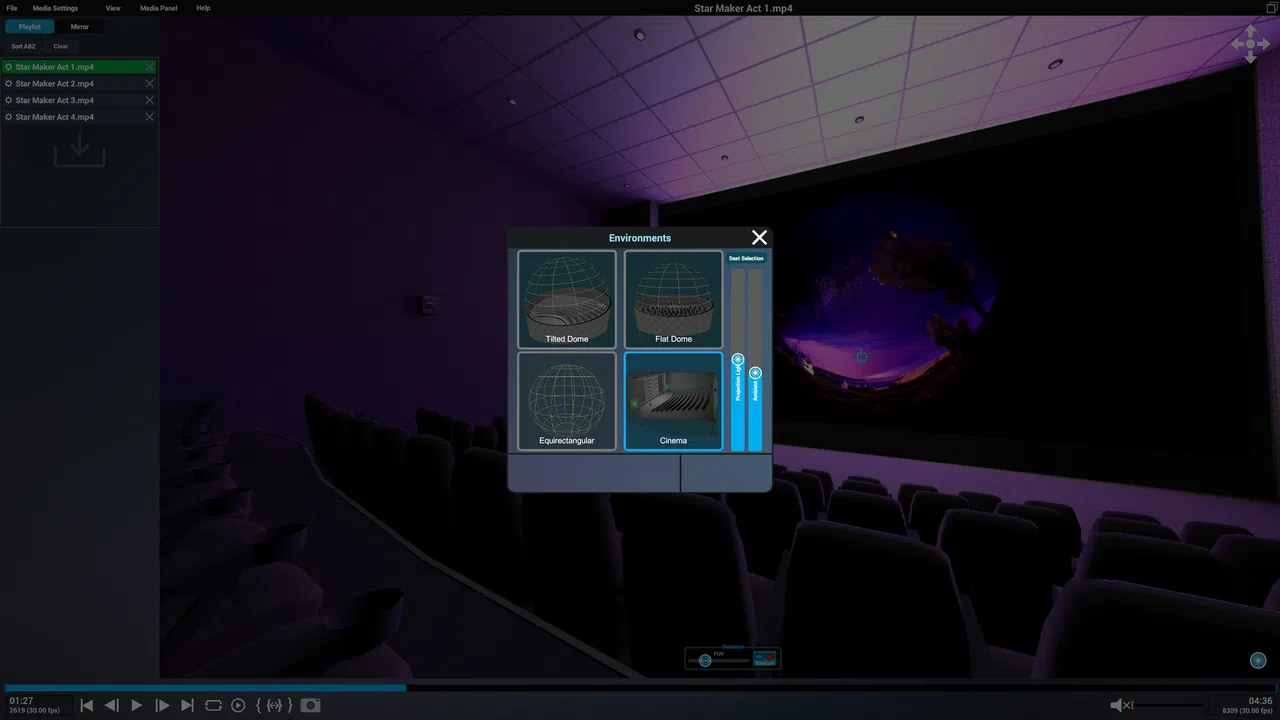Choose the Flat Dome environment
This screenshot has width=1280, height=720.
(x=674, y=299)
